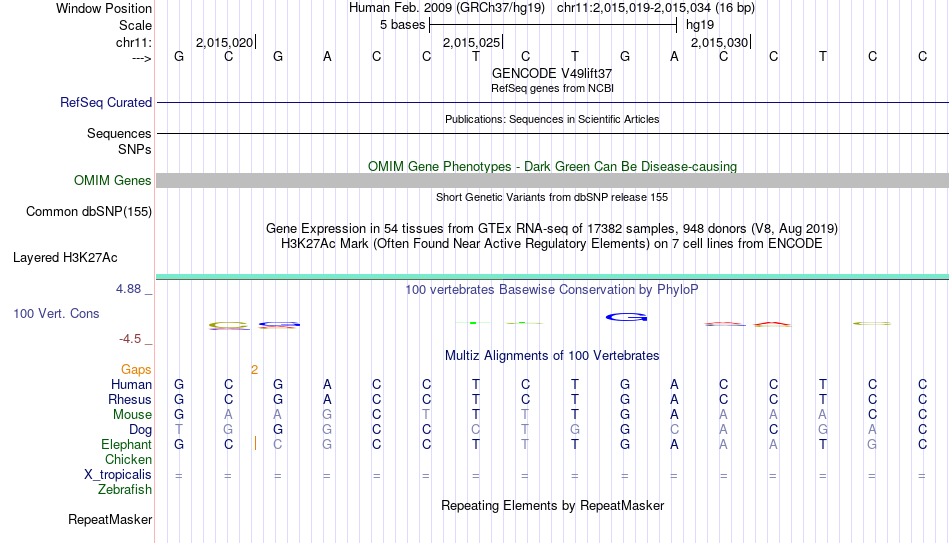This screenshot has height=543, width=950.
Task: Click the hg19 label beside the scale bar
Action: pyautogui.click(x=700, y=25)
